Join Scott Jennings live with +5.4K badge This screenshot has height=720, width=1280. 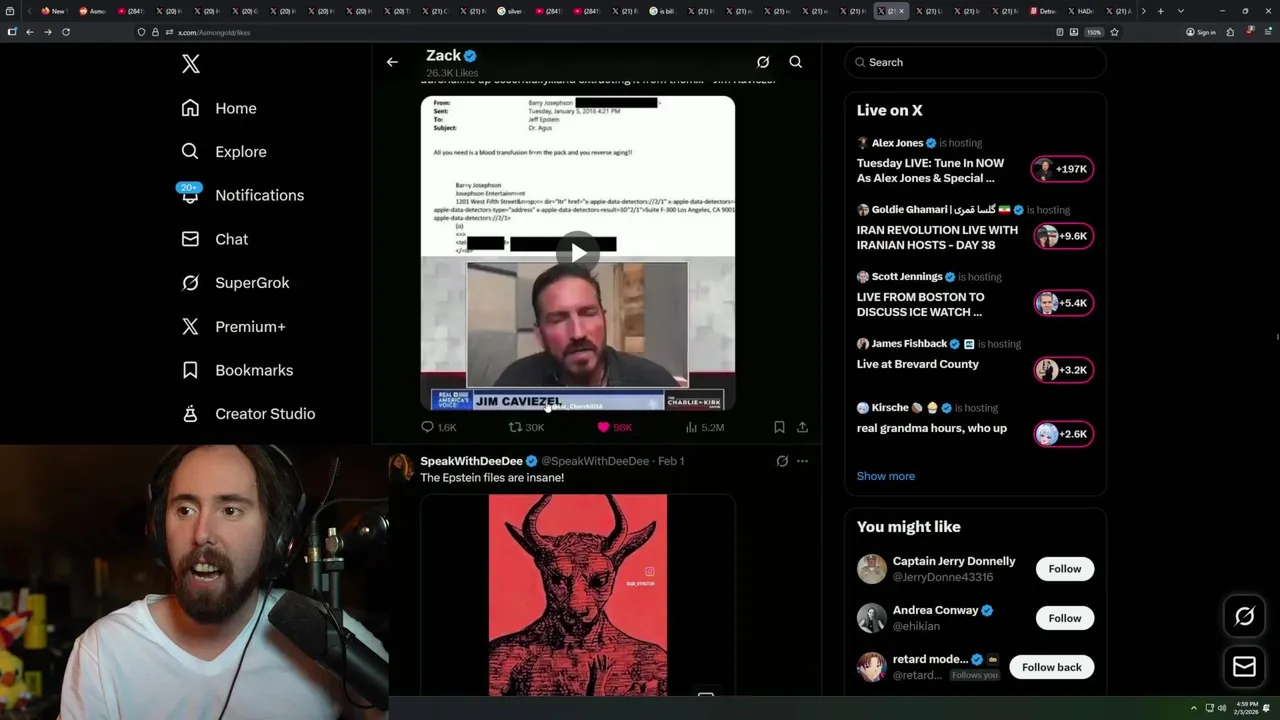[1063, 303]
